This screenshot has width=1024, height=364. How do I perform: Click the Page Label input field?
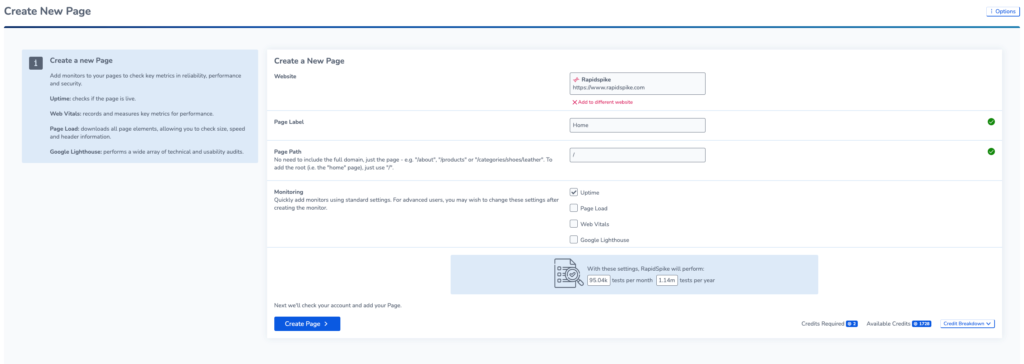pyautogui.click(x=637, y=125)
